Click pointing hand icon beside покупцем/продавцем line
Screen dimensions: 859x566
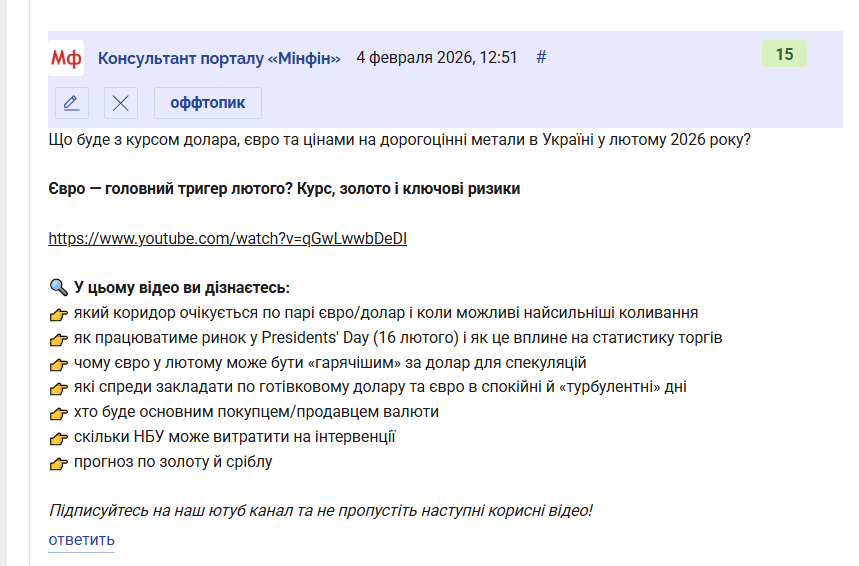tap(59, 413)
